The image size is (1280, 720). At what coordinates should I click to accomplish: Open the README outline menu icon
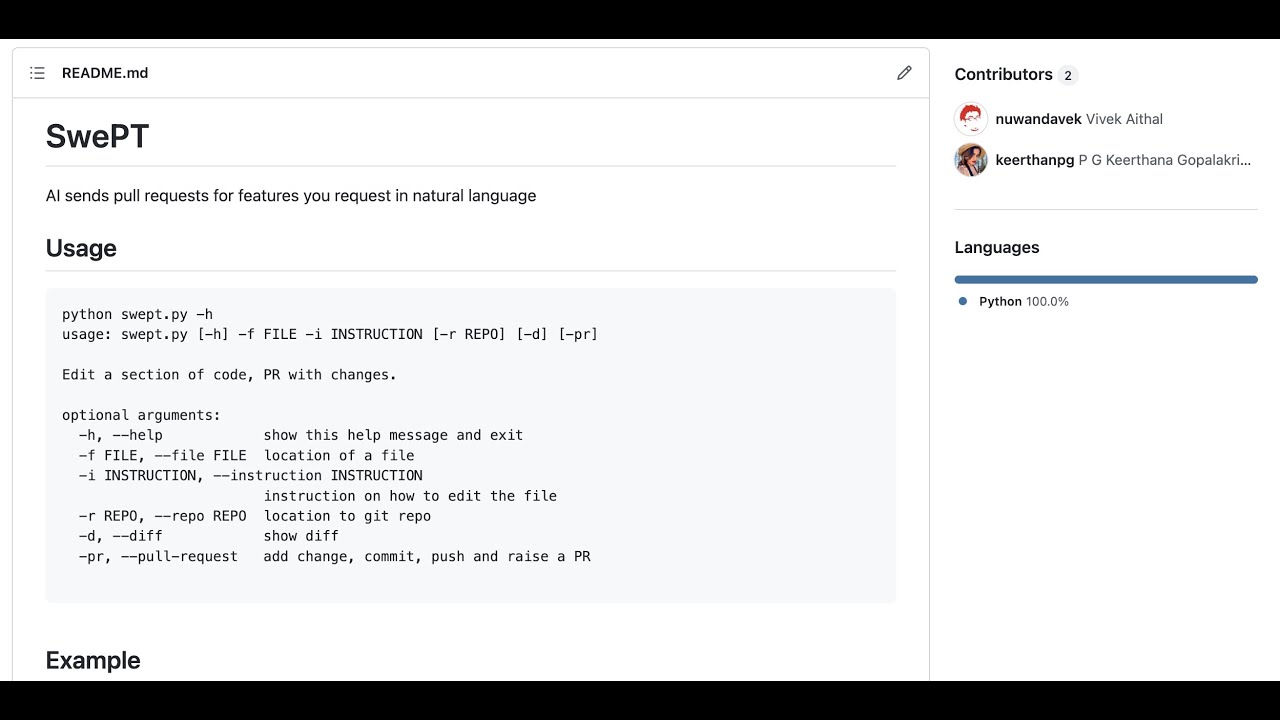tap(38, 73)
